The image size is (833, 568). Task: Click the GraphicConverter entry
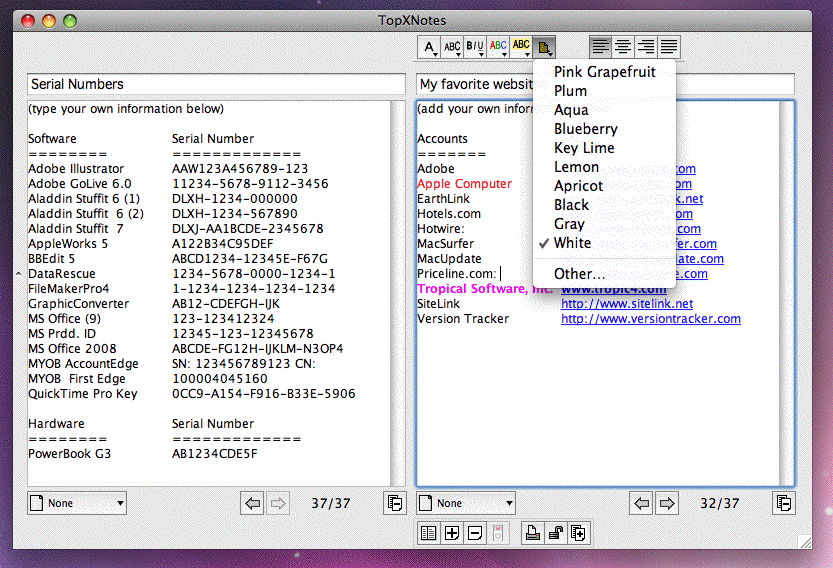point(79,304)
